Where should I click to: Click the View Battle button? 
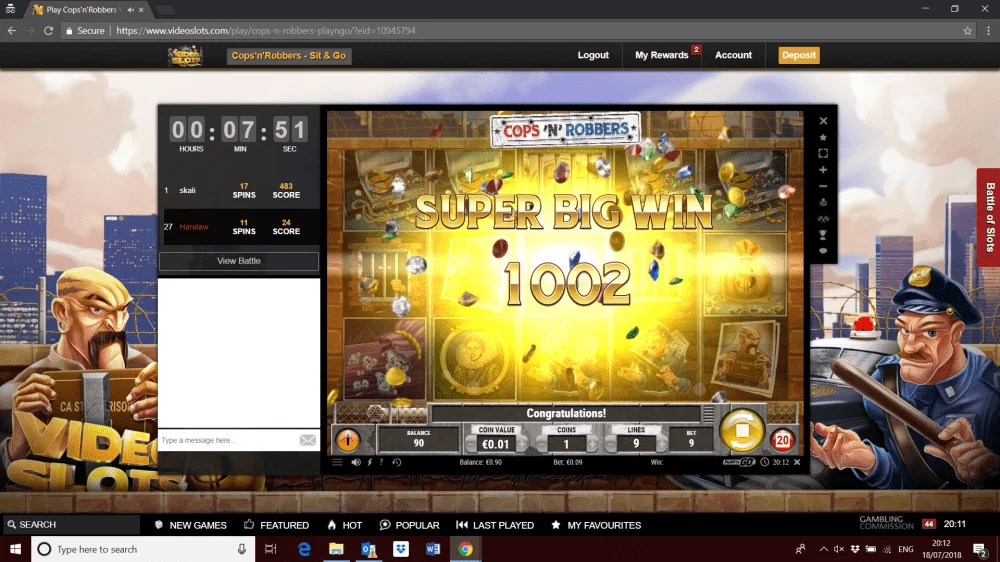(239, 261)
